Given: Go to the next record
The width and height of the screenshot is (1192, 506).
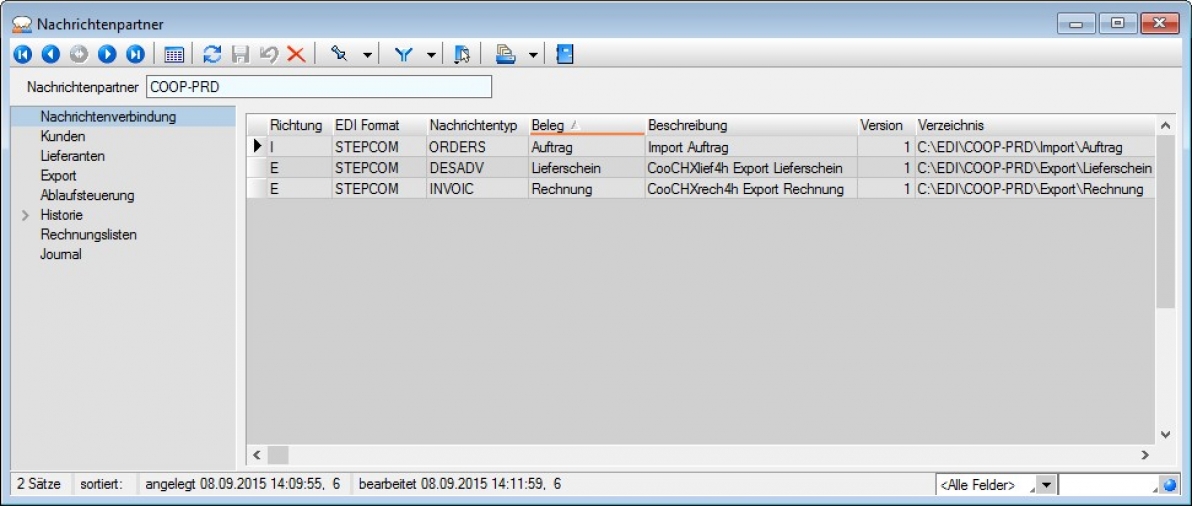Looking at the screenshot, I should (107, 55).
